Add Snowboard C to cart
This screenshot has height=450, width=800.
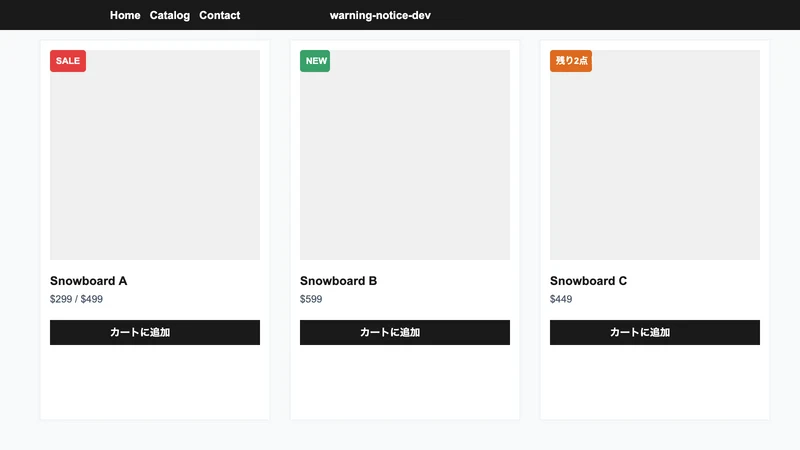point(655,332)
